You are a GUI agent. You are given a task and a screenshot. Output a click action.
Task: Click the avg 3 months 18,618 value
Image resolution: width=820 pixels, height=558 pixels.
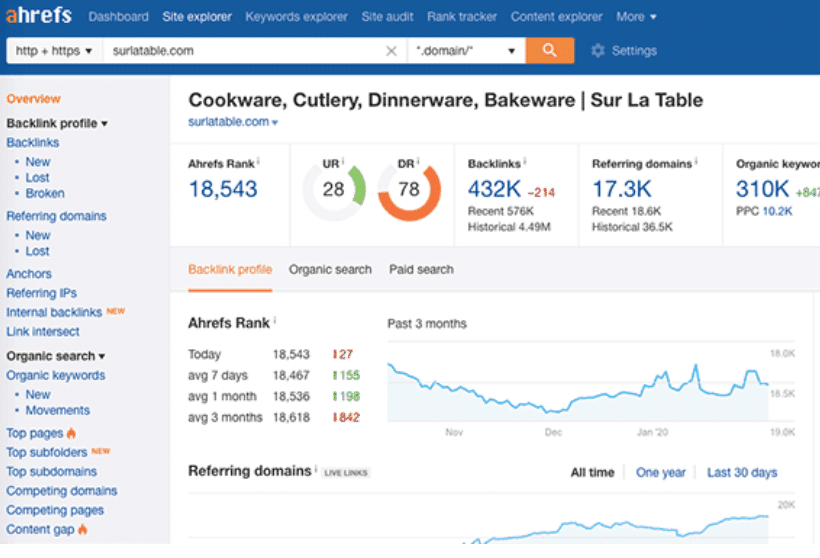(x=291, y=417)
